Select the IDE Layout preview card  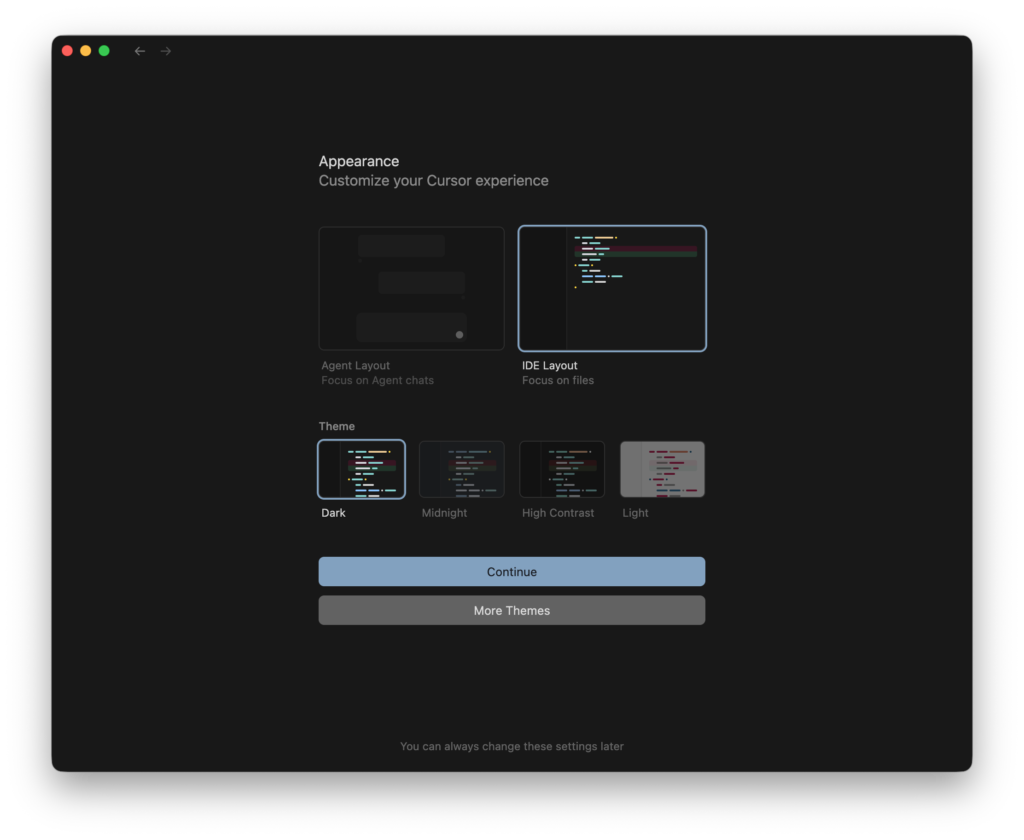[612, 288]
